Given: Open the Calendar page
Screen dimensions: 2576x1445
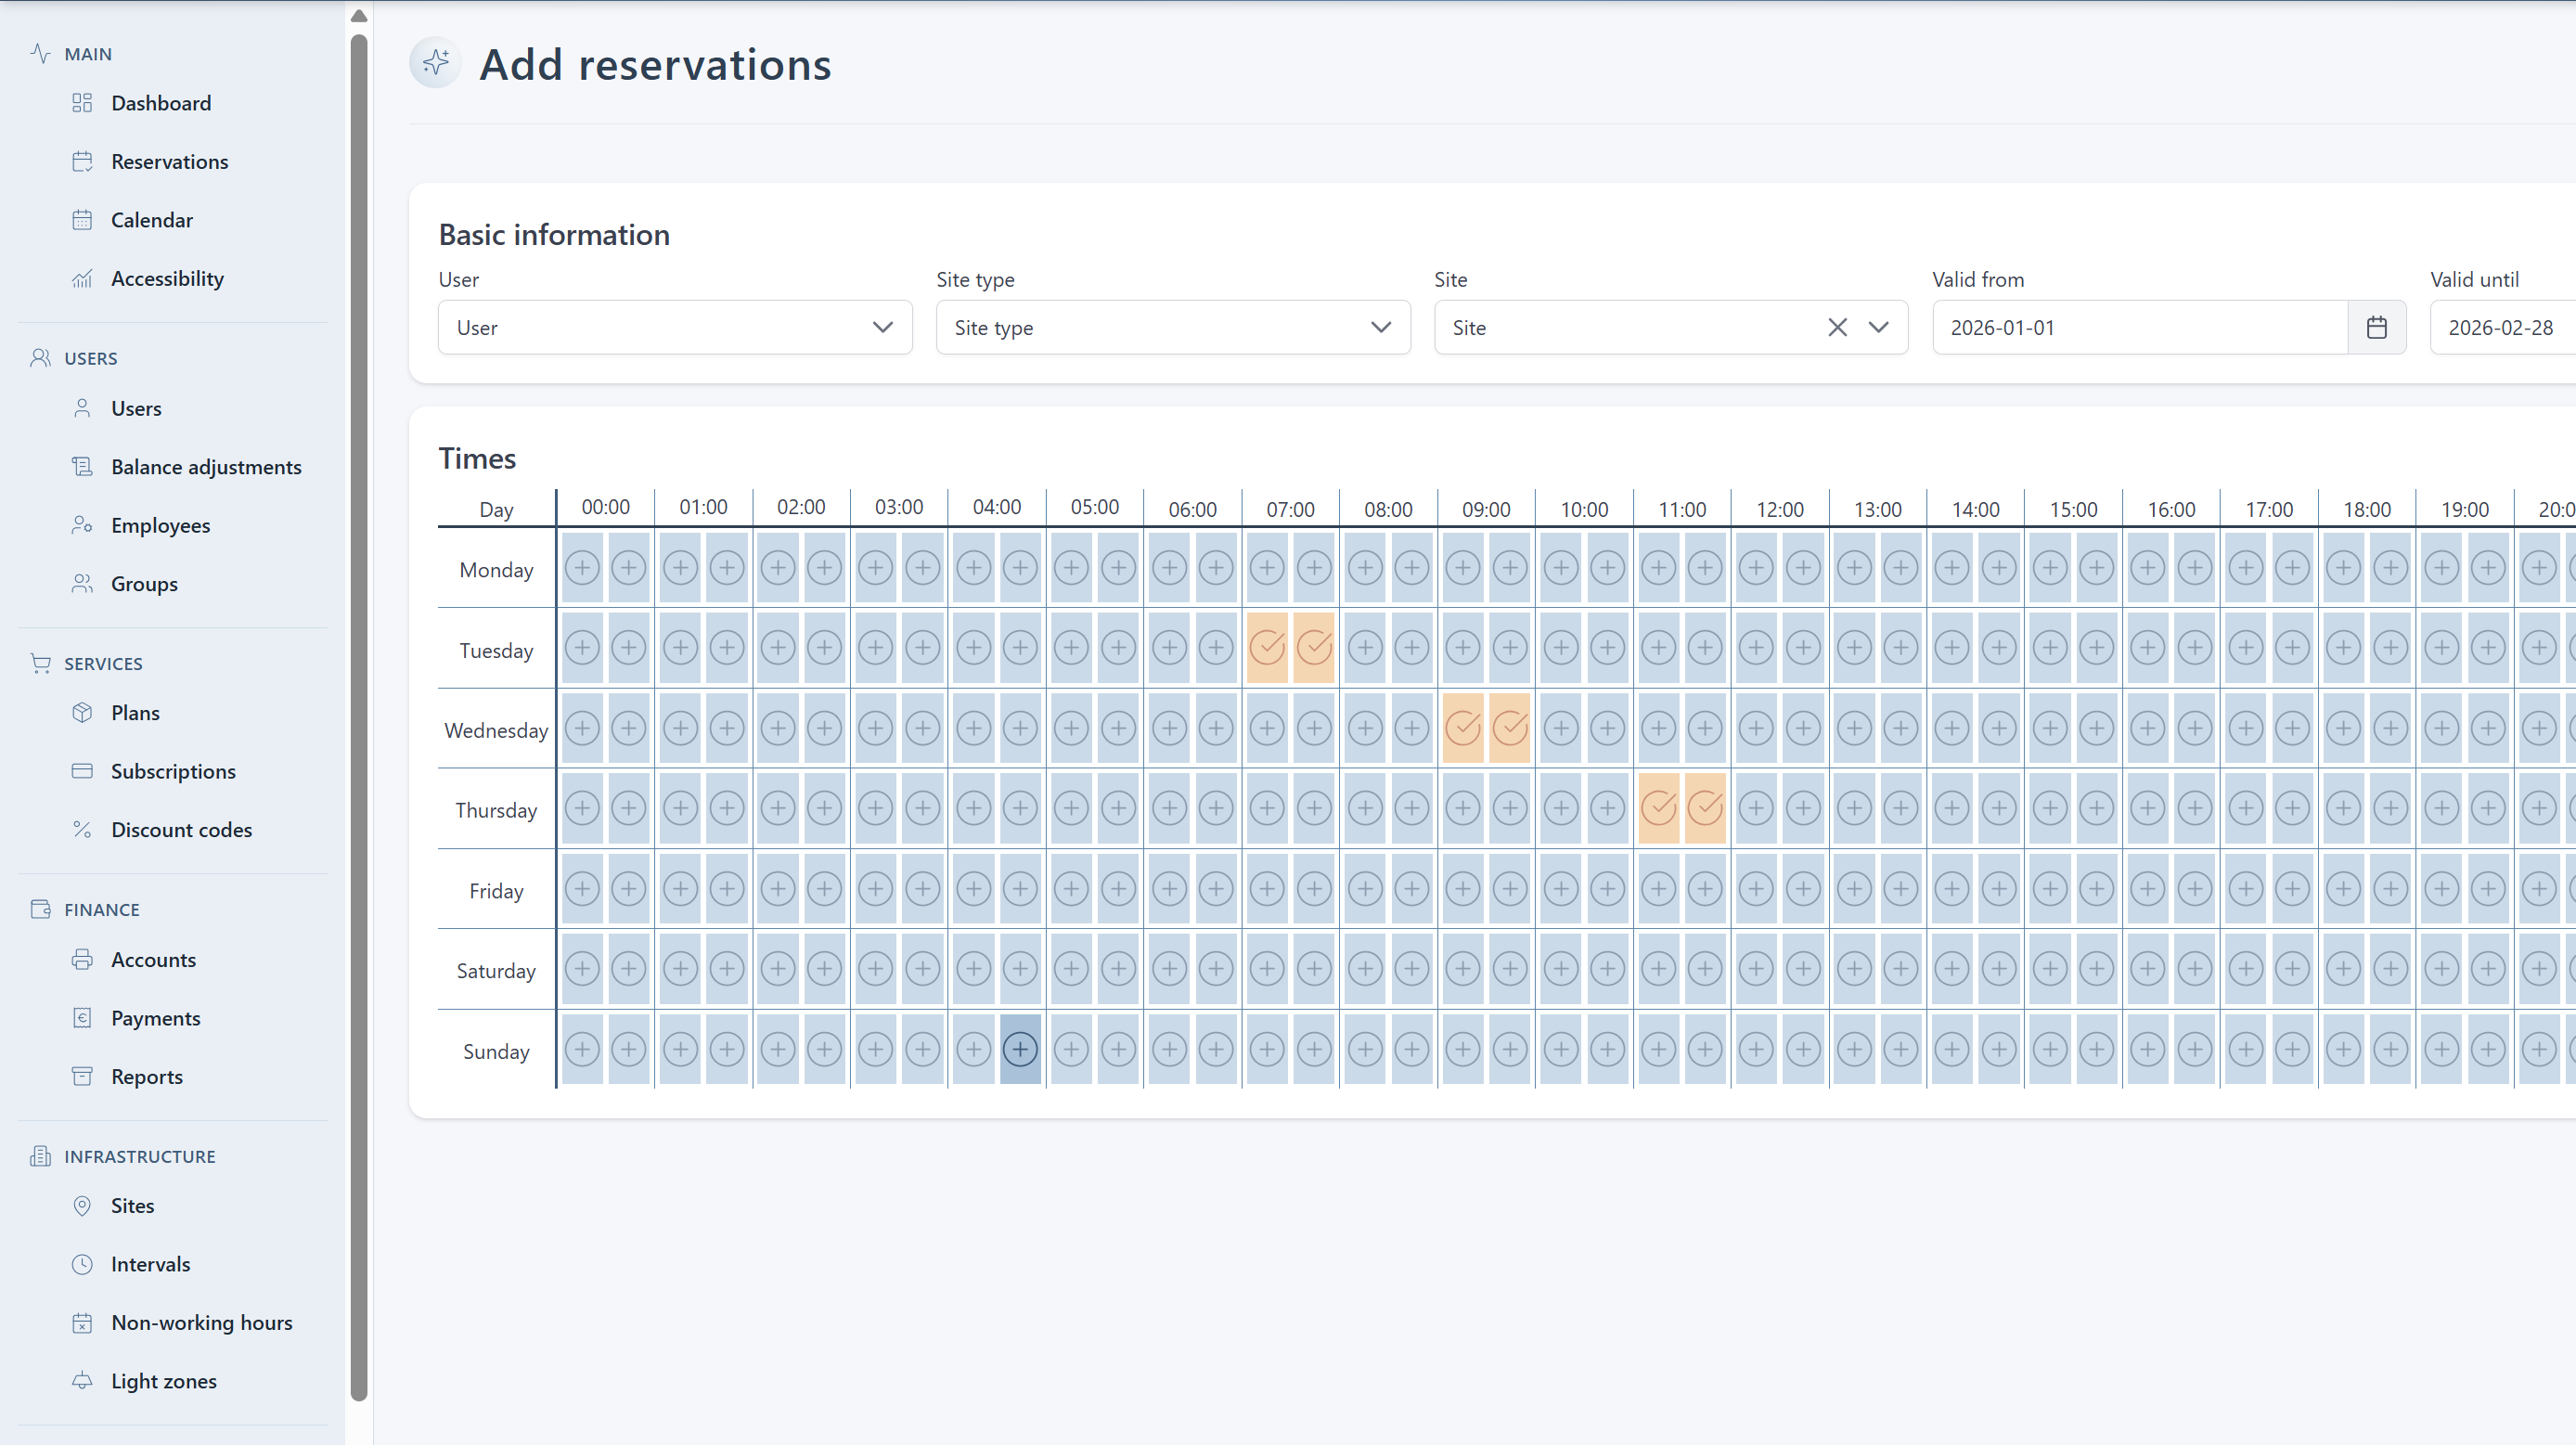Looking at the screenshot, I should click(152, 220).
